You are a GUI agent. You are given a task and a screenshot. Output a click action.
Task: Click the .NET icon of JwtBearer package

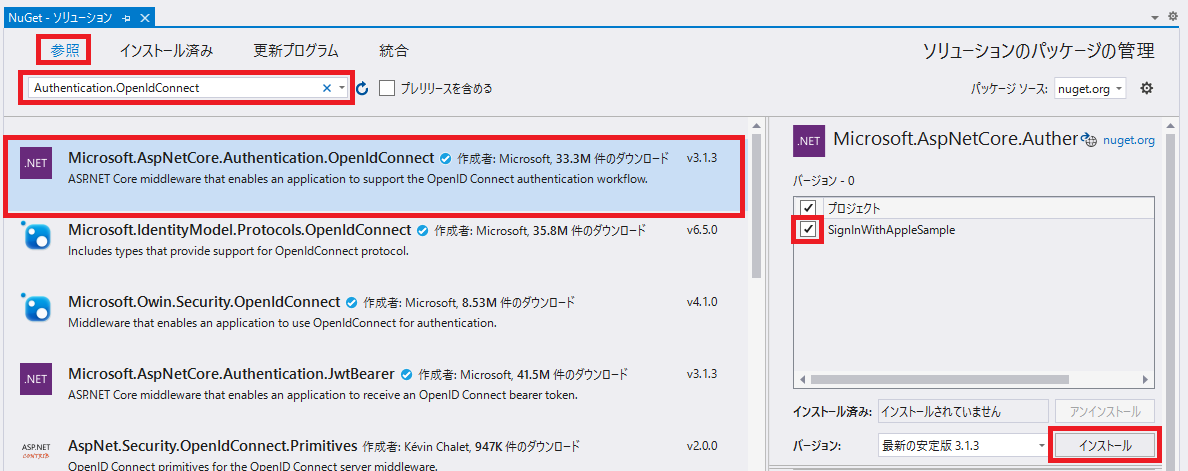click(x=36, y=379)
